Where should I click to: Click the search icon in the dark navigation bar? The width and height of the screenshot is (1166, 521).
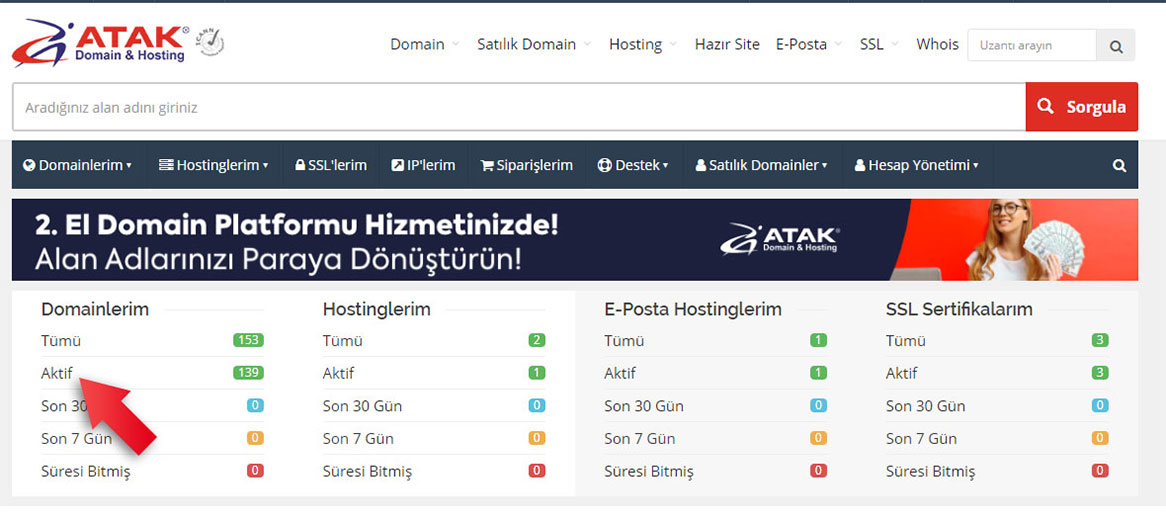(1119, 165)
